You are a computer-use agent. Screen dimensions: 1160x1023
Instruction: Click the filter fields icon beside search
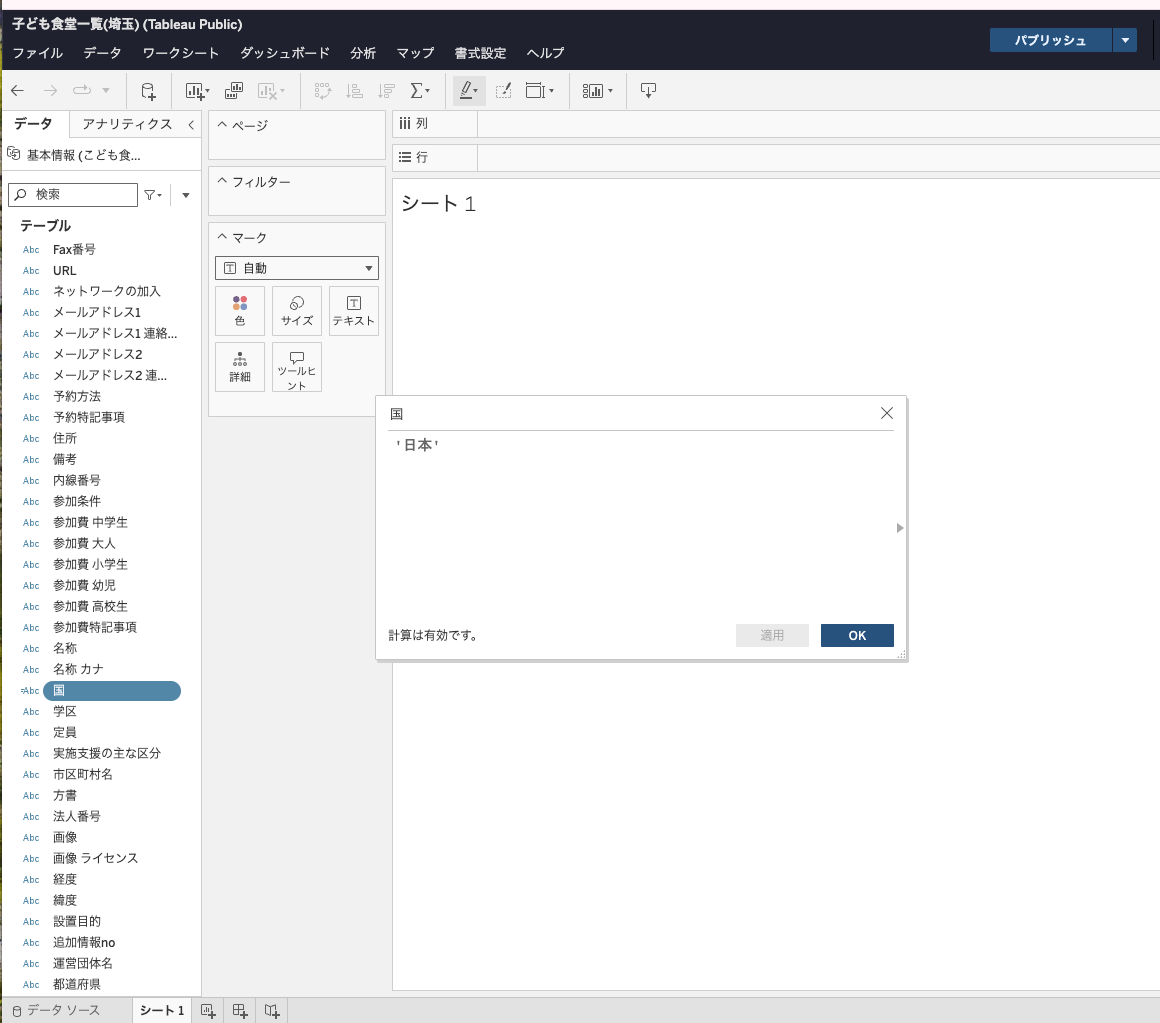click(152, 195)
